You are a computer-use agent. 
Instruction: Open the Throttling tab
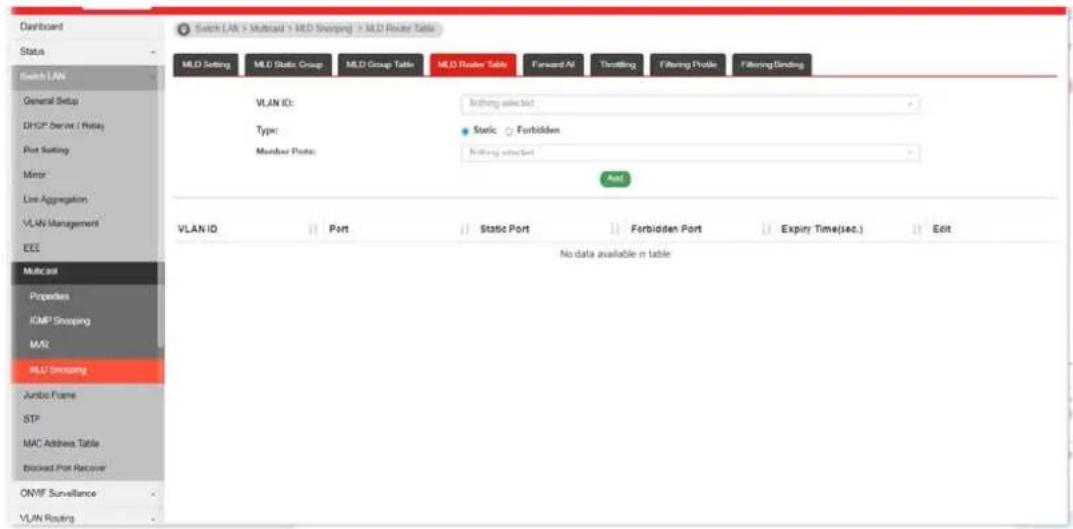(617, 64)
